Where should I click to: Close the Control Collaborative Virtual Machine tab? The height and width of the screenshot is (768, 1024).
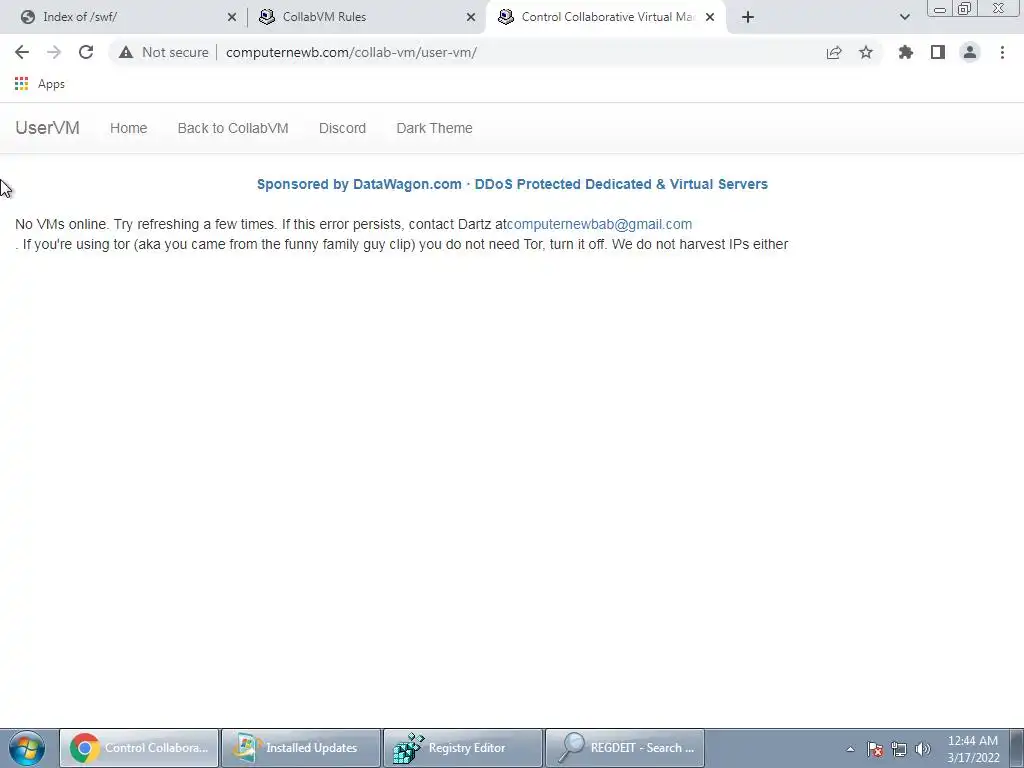point(710,17)
